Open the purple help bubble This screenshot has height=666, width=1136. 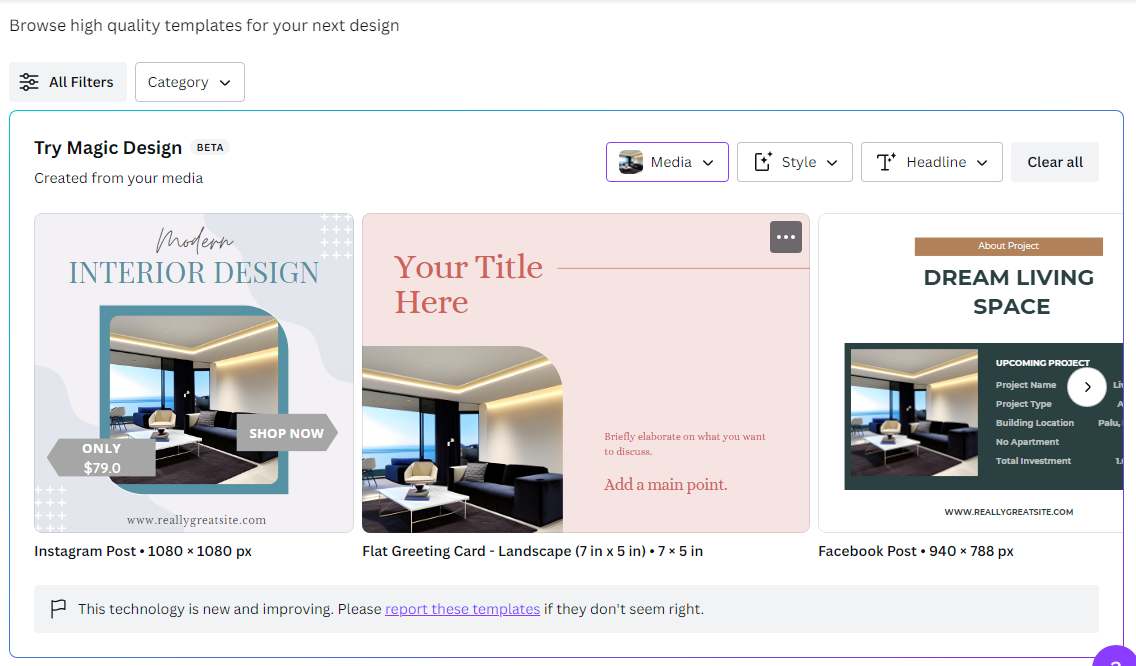click(1116, 657)
